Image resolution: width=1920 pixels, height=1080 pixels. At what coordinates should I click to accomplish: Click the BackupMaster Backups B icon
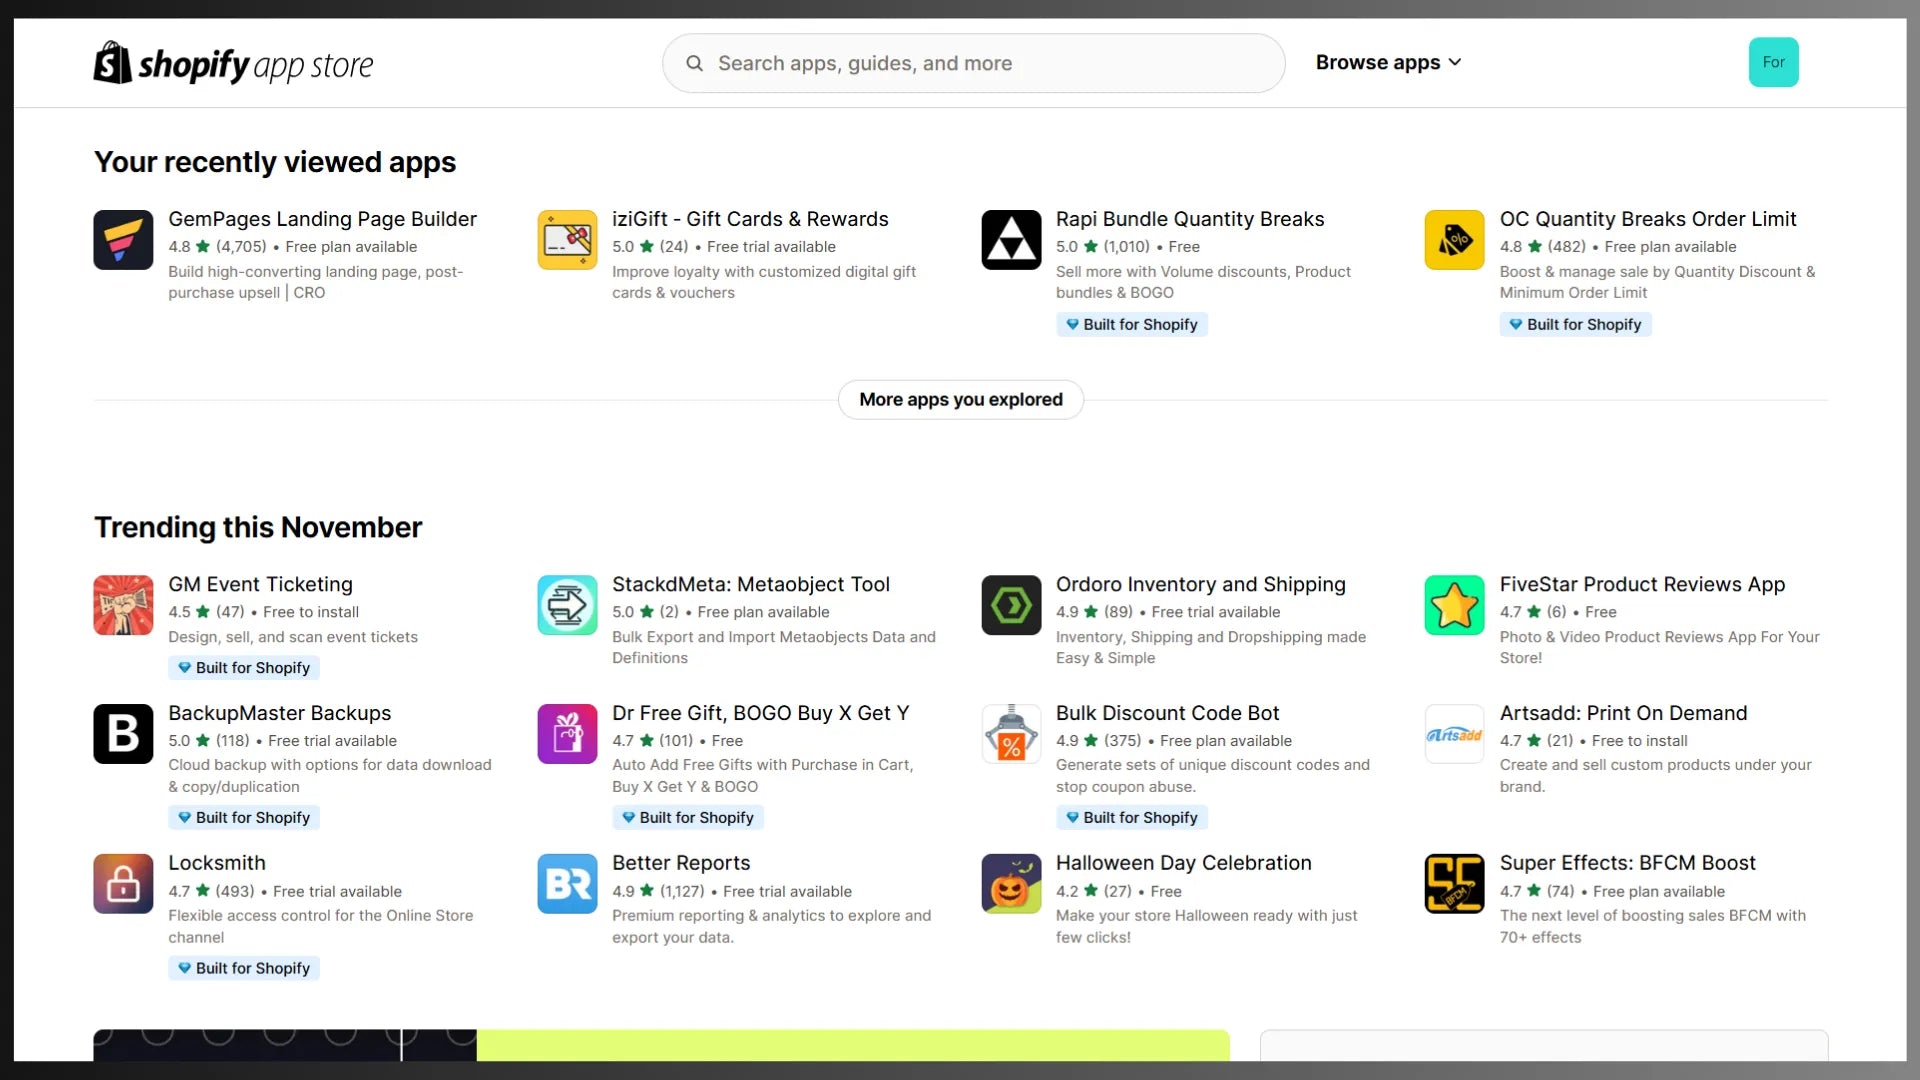pyautogui.click(x=123, y=734)
